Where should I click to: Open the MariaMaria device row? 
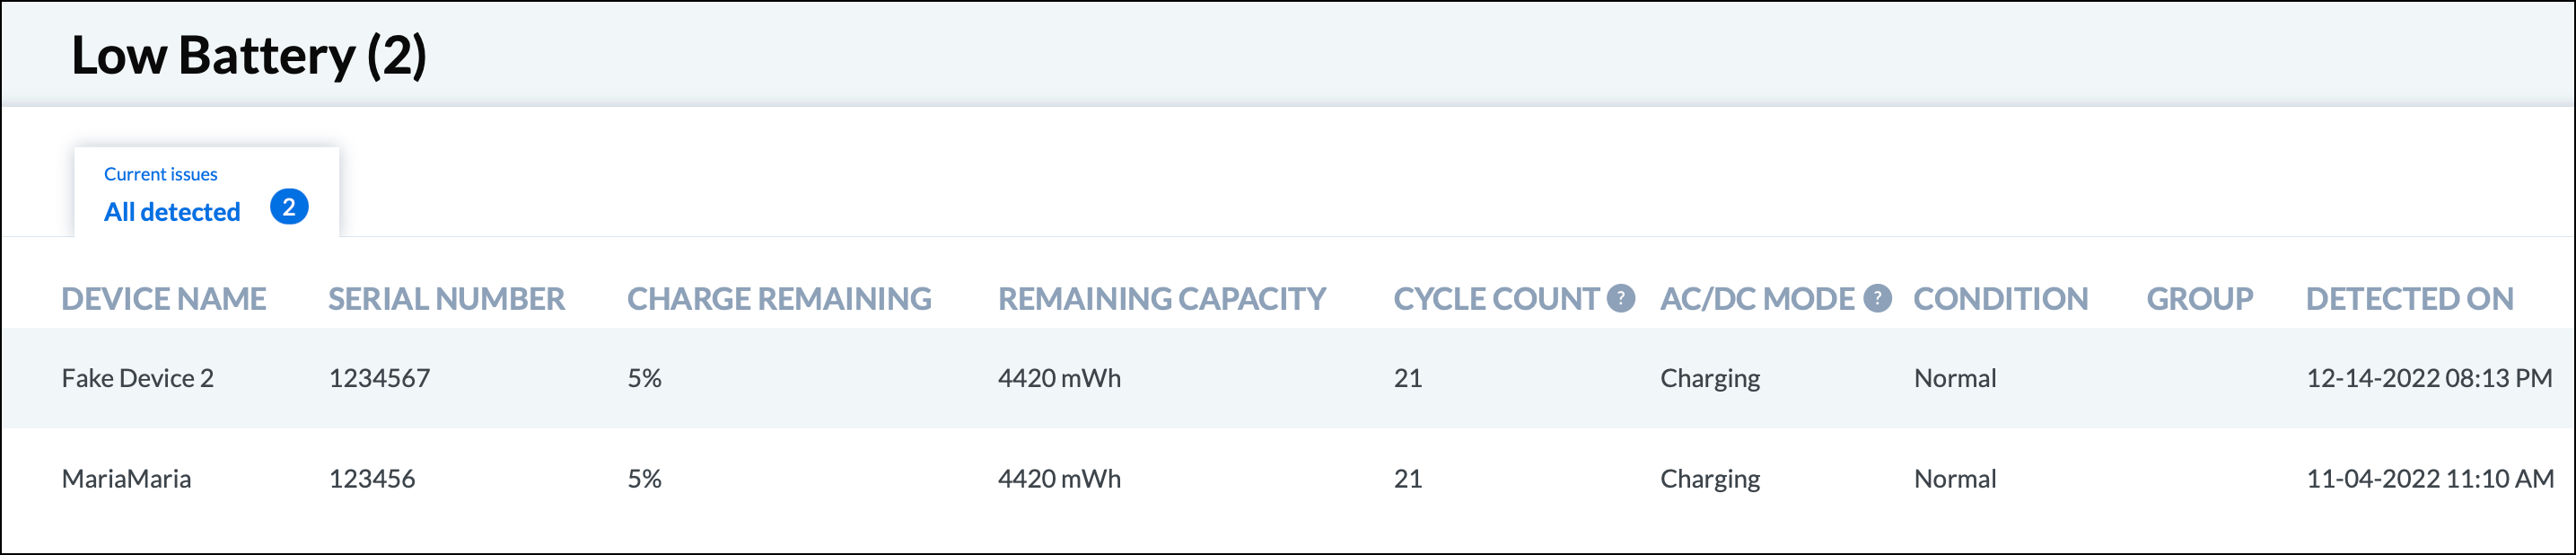click(1288, 478)
